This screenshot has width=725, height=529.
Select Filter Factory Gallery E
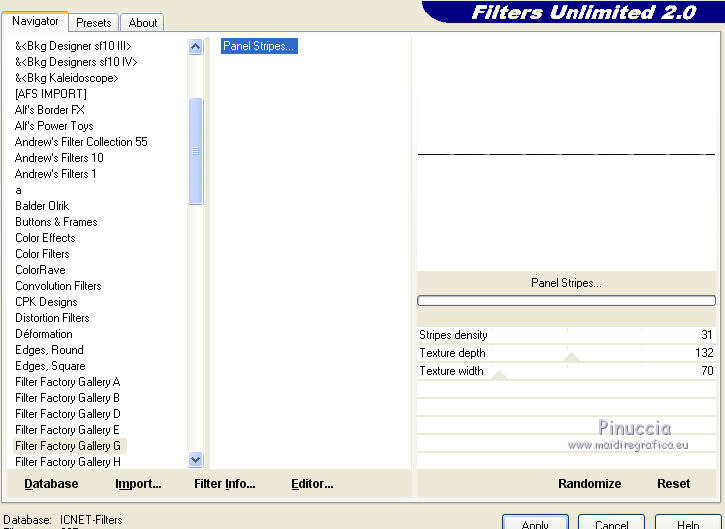pyautogui.click(x=68, y=430)
